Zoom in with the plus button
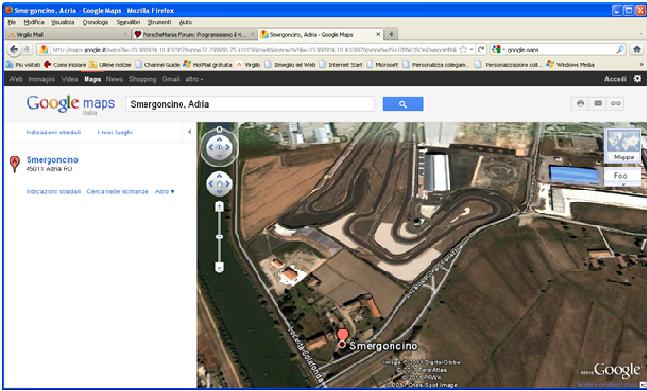Viewport: 647px width, 391px height. (x=220, y=207)
